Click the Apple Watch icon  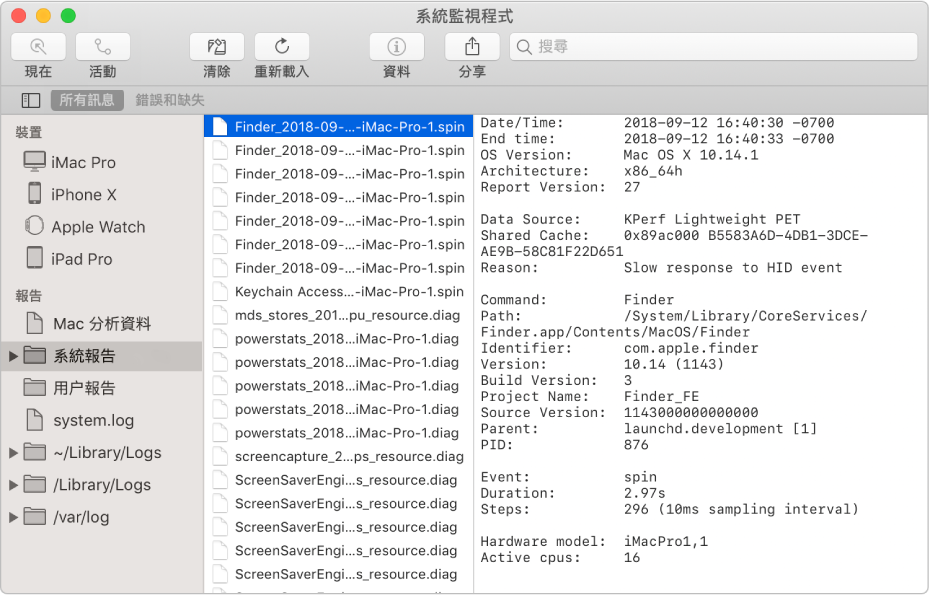pos(34,226)
